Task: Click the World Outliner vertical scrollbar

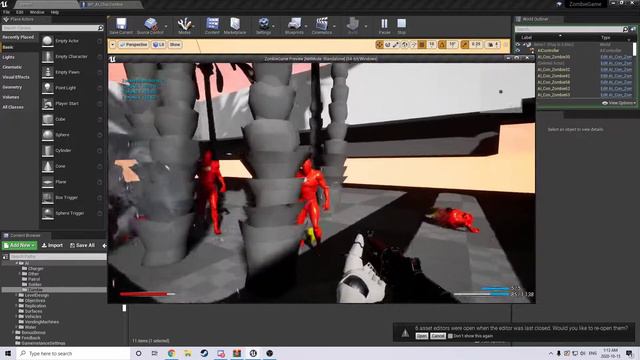Action: click(634, 49)
